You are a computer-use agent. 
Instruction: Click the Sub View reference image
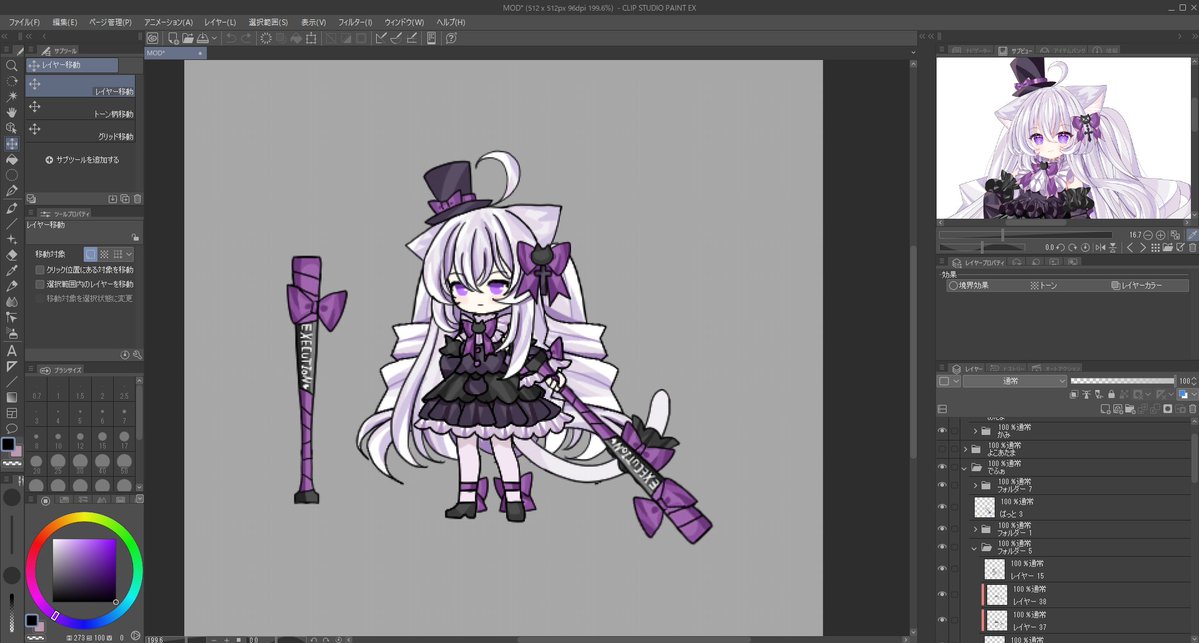point(1064,138)
